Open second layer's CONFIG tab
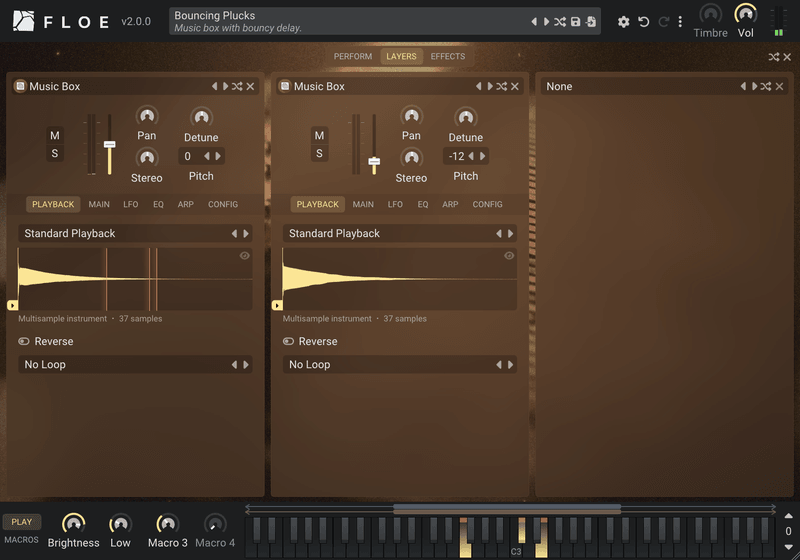Screen dimensions: 800x560 (487, 204)
